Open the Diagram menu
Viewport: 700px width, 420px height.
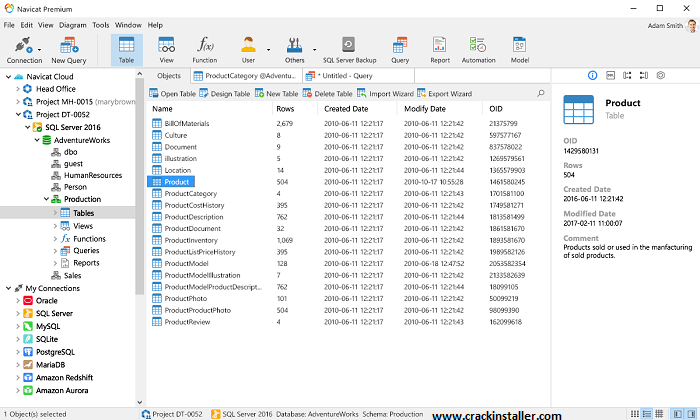(73, 25)
